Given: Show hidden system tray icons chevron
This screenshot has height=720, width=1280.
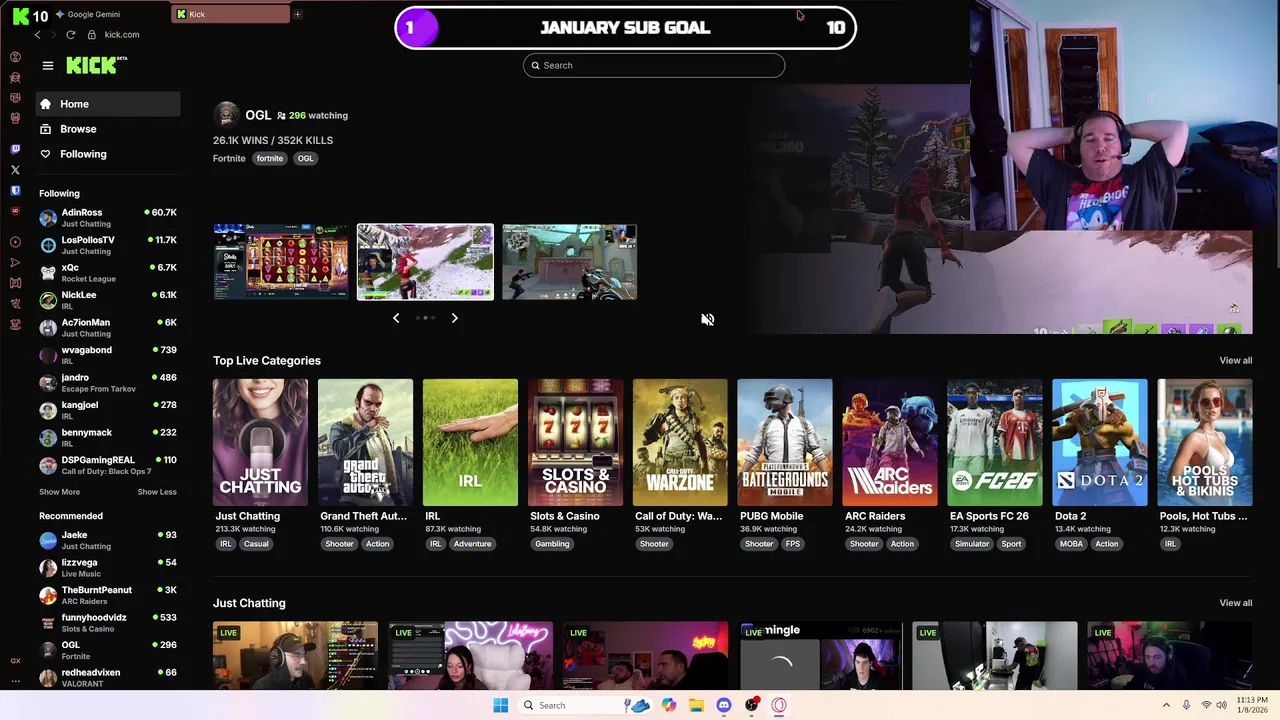Looking at the screenshot, I should 1166,705.
